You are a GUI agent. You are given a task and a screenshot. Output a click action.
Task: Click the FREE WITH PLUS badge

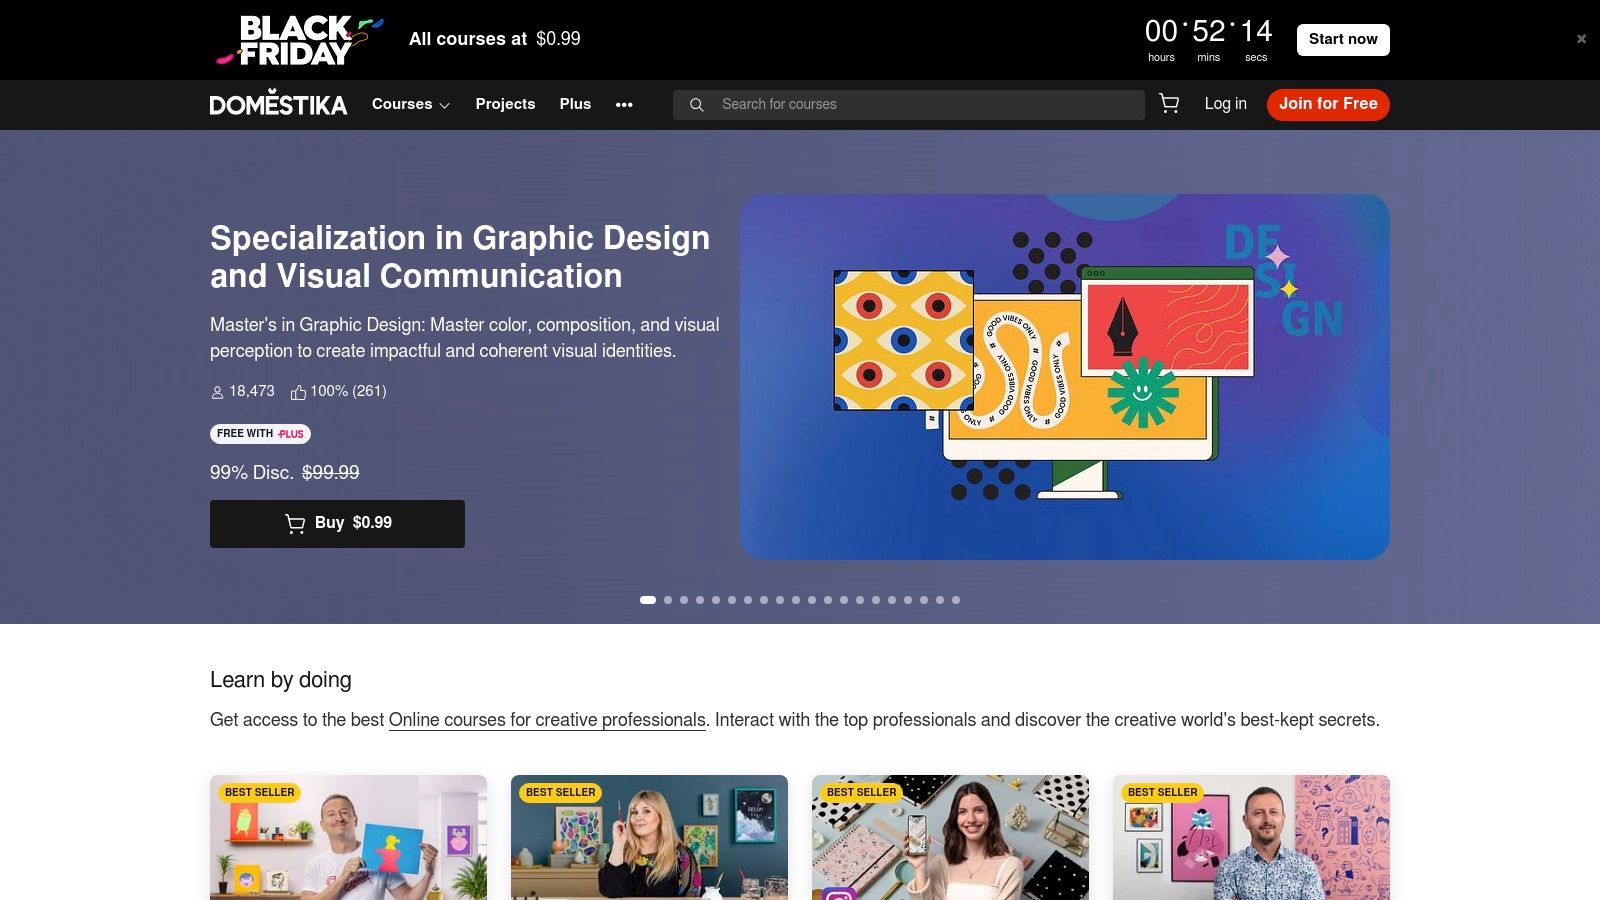pos(260,434)
